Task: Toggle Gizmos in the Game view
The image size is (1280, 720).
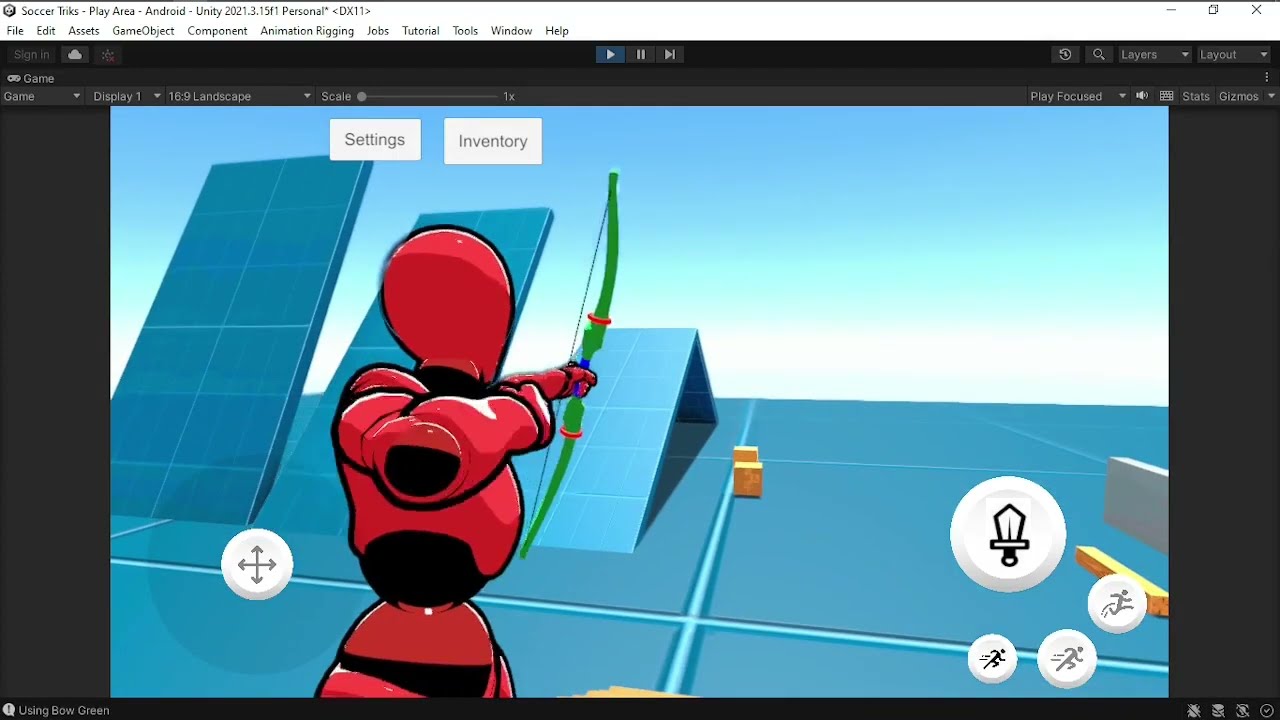Action: click(1239, 96)
